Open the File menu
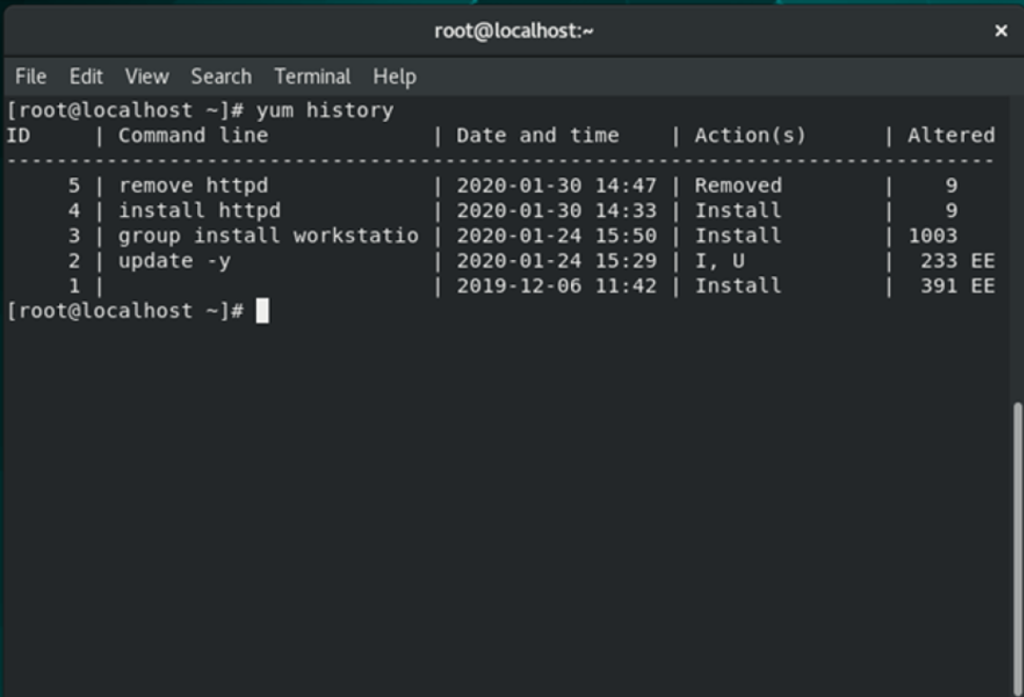 [30, 76]
